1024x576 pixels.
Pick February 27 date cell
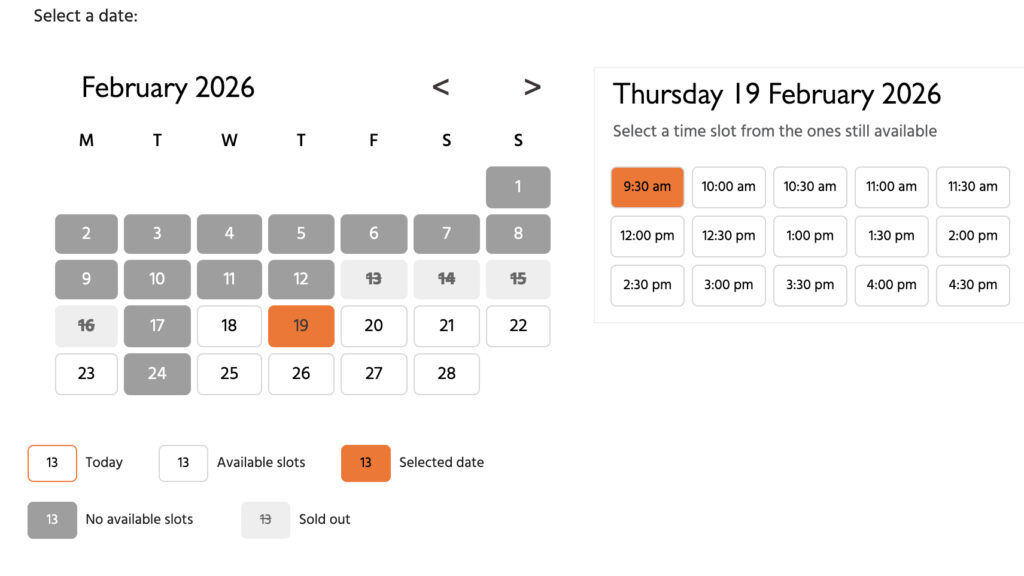click(374, 374)
